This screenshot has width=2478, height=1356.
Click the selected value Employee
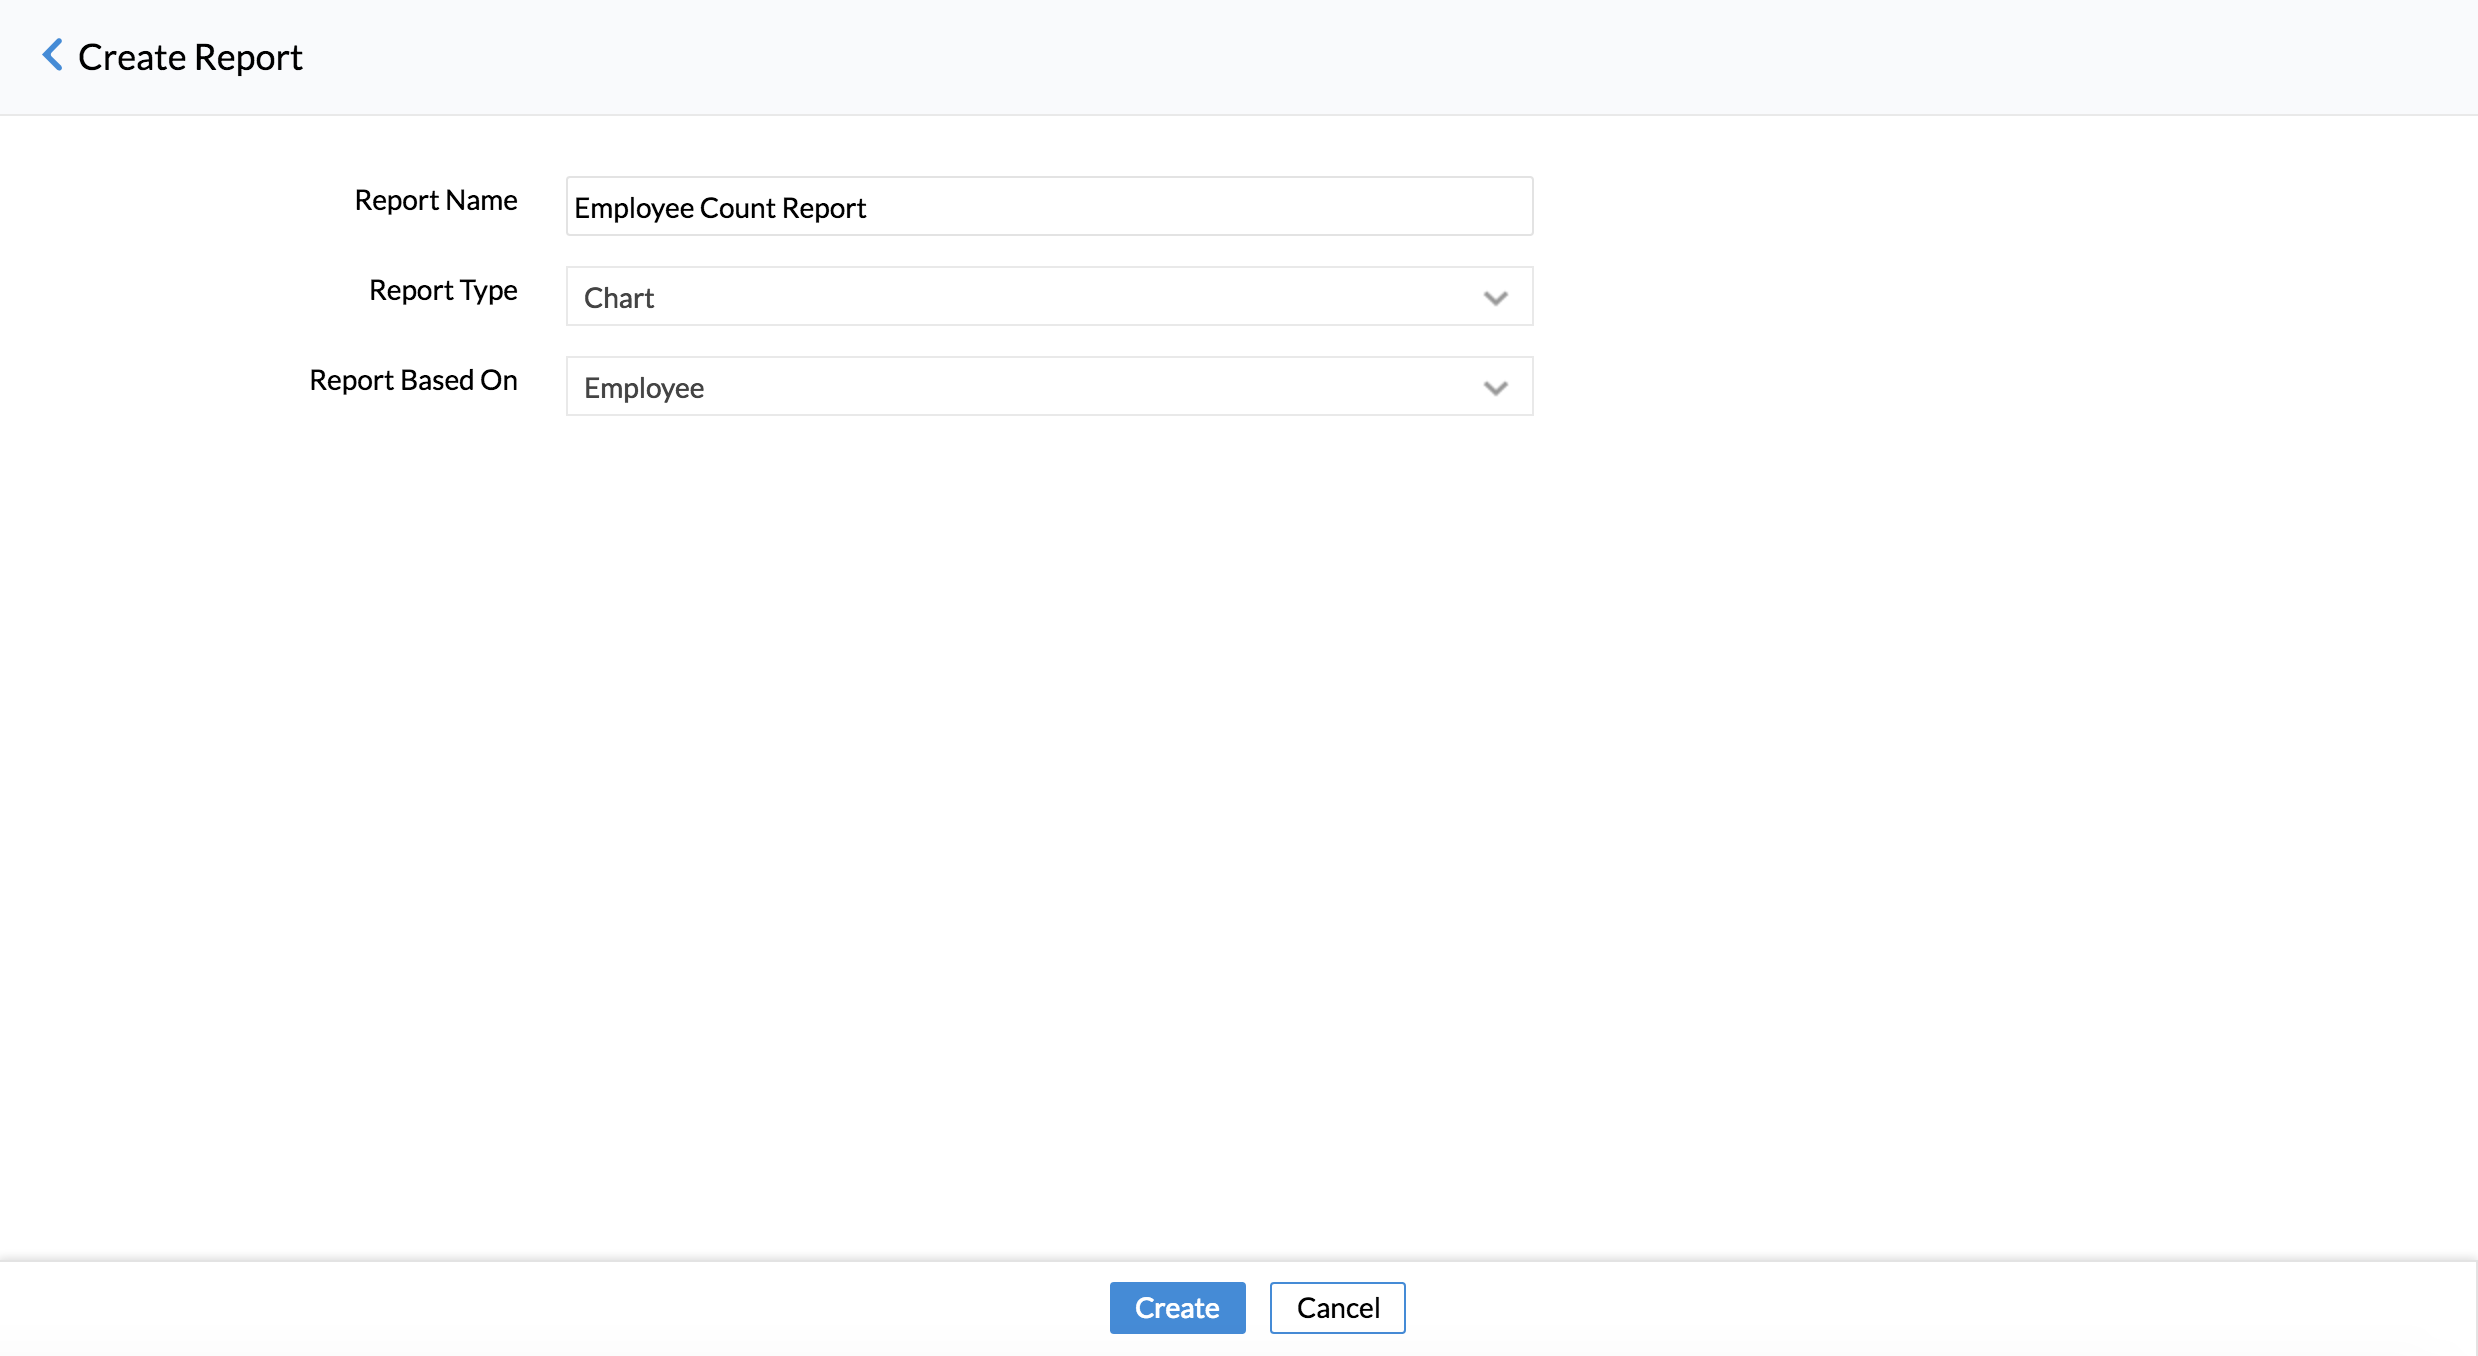[644, 388]
